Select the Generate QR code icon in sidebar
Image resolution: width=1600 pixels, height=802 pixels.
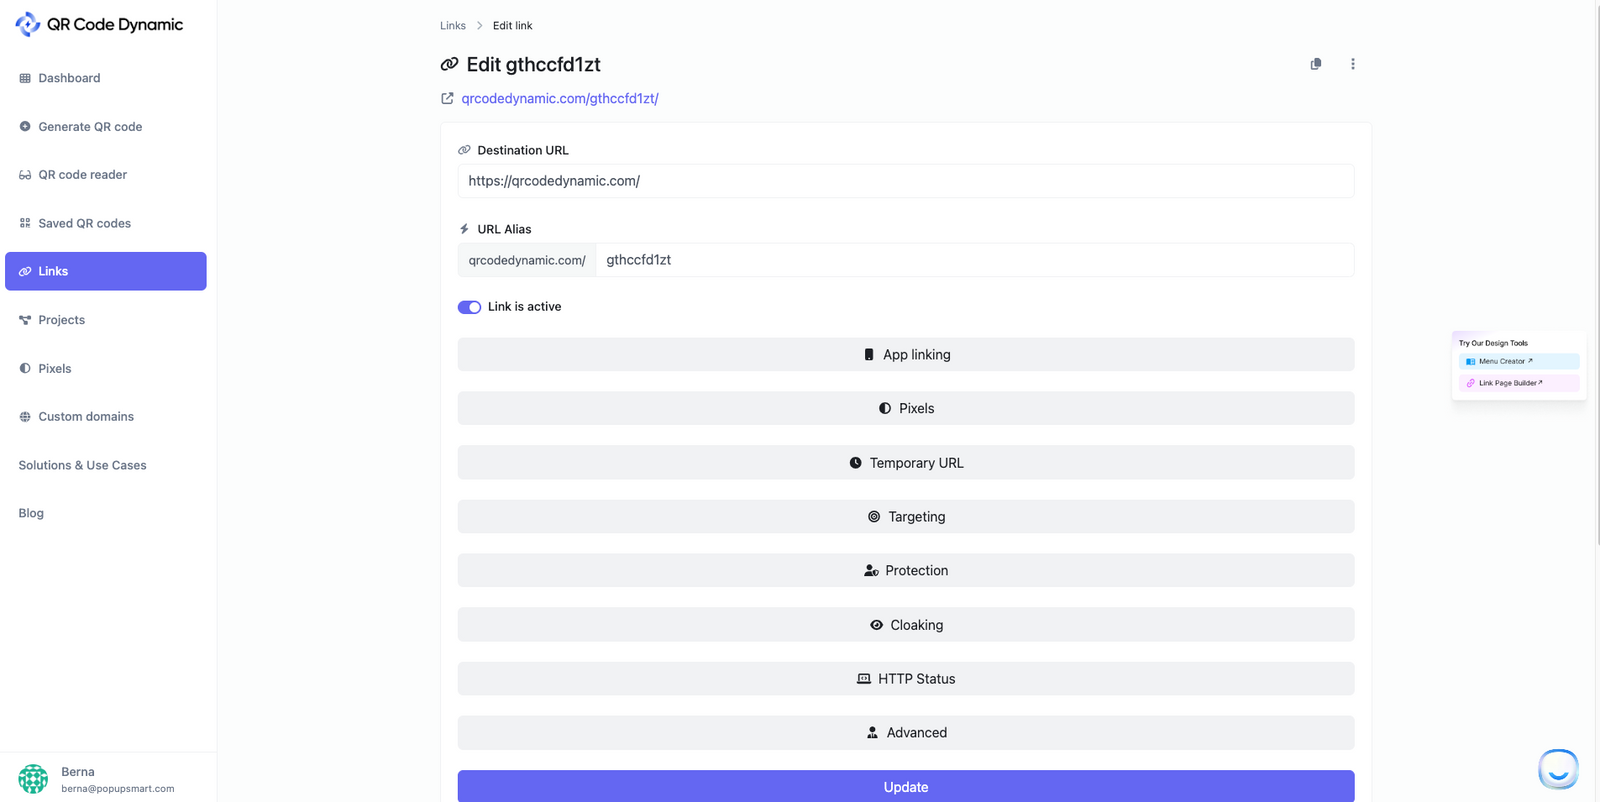click(24, 126)
